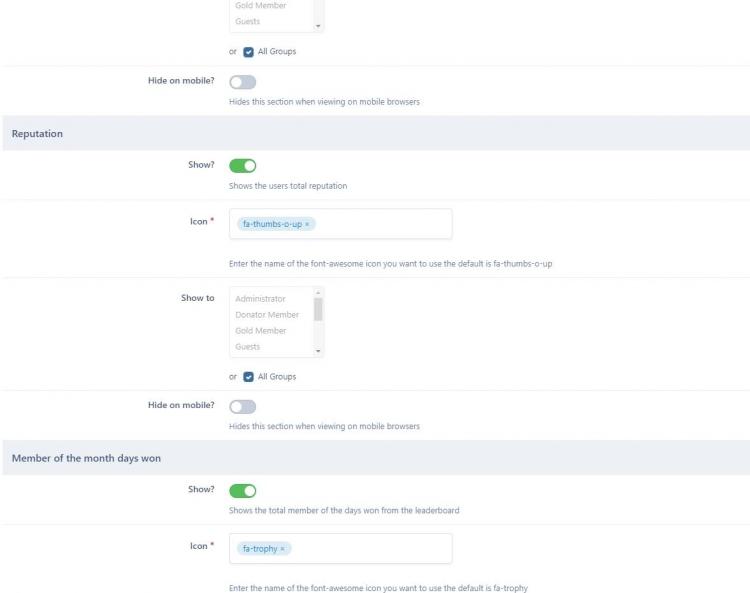Image resolution: width=750 pixels, height=593 pixels.
Task: Click scroll-down arrow of the topmost group list
Action: (318, 26)
